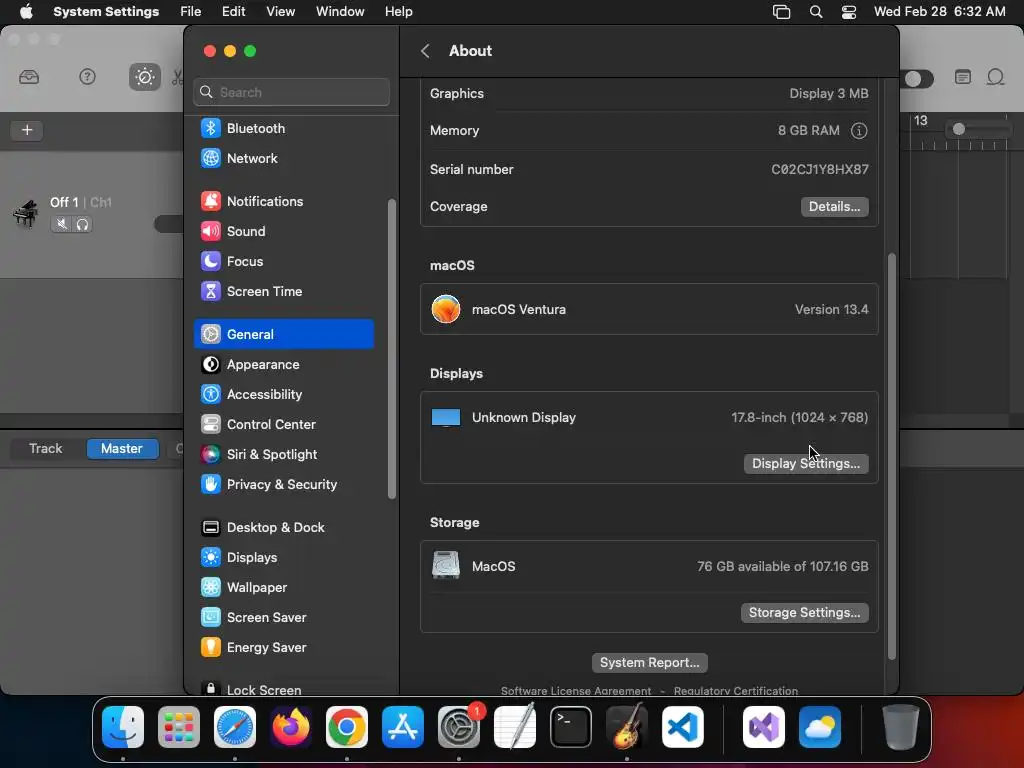Click GarageBand Quick Help question icon
Image resolution: width=1024 pixels, height=768 pixels.
click(x=87, y=77)
